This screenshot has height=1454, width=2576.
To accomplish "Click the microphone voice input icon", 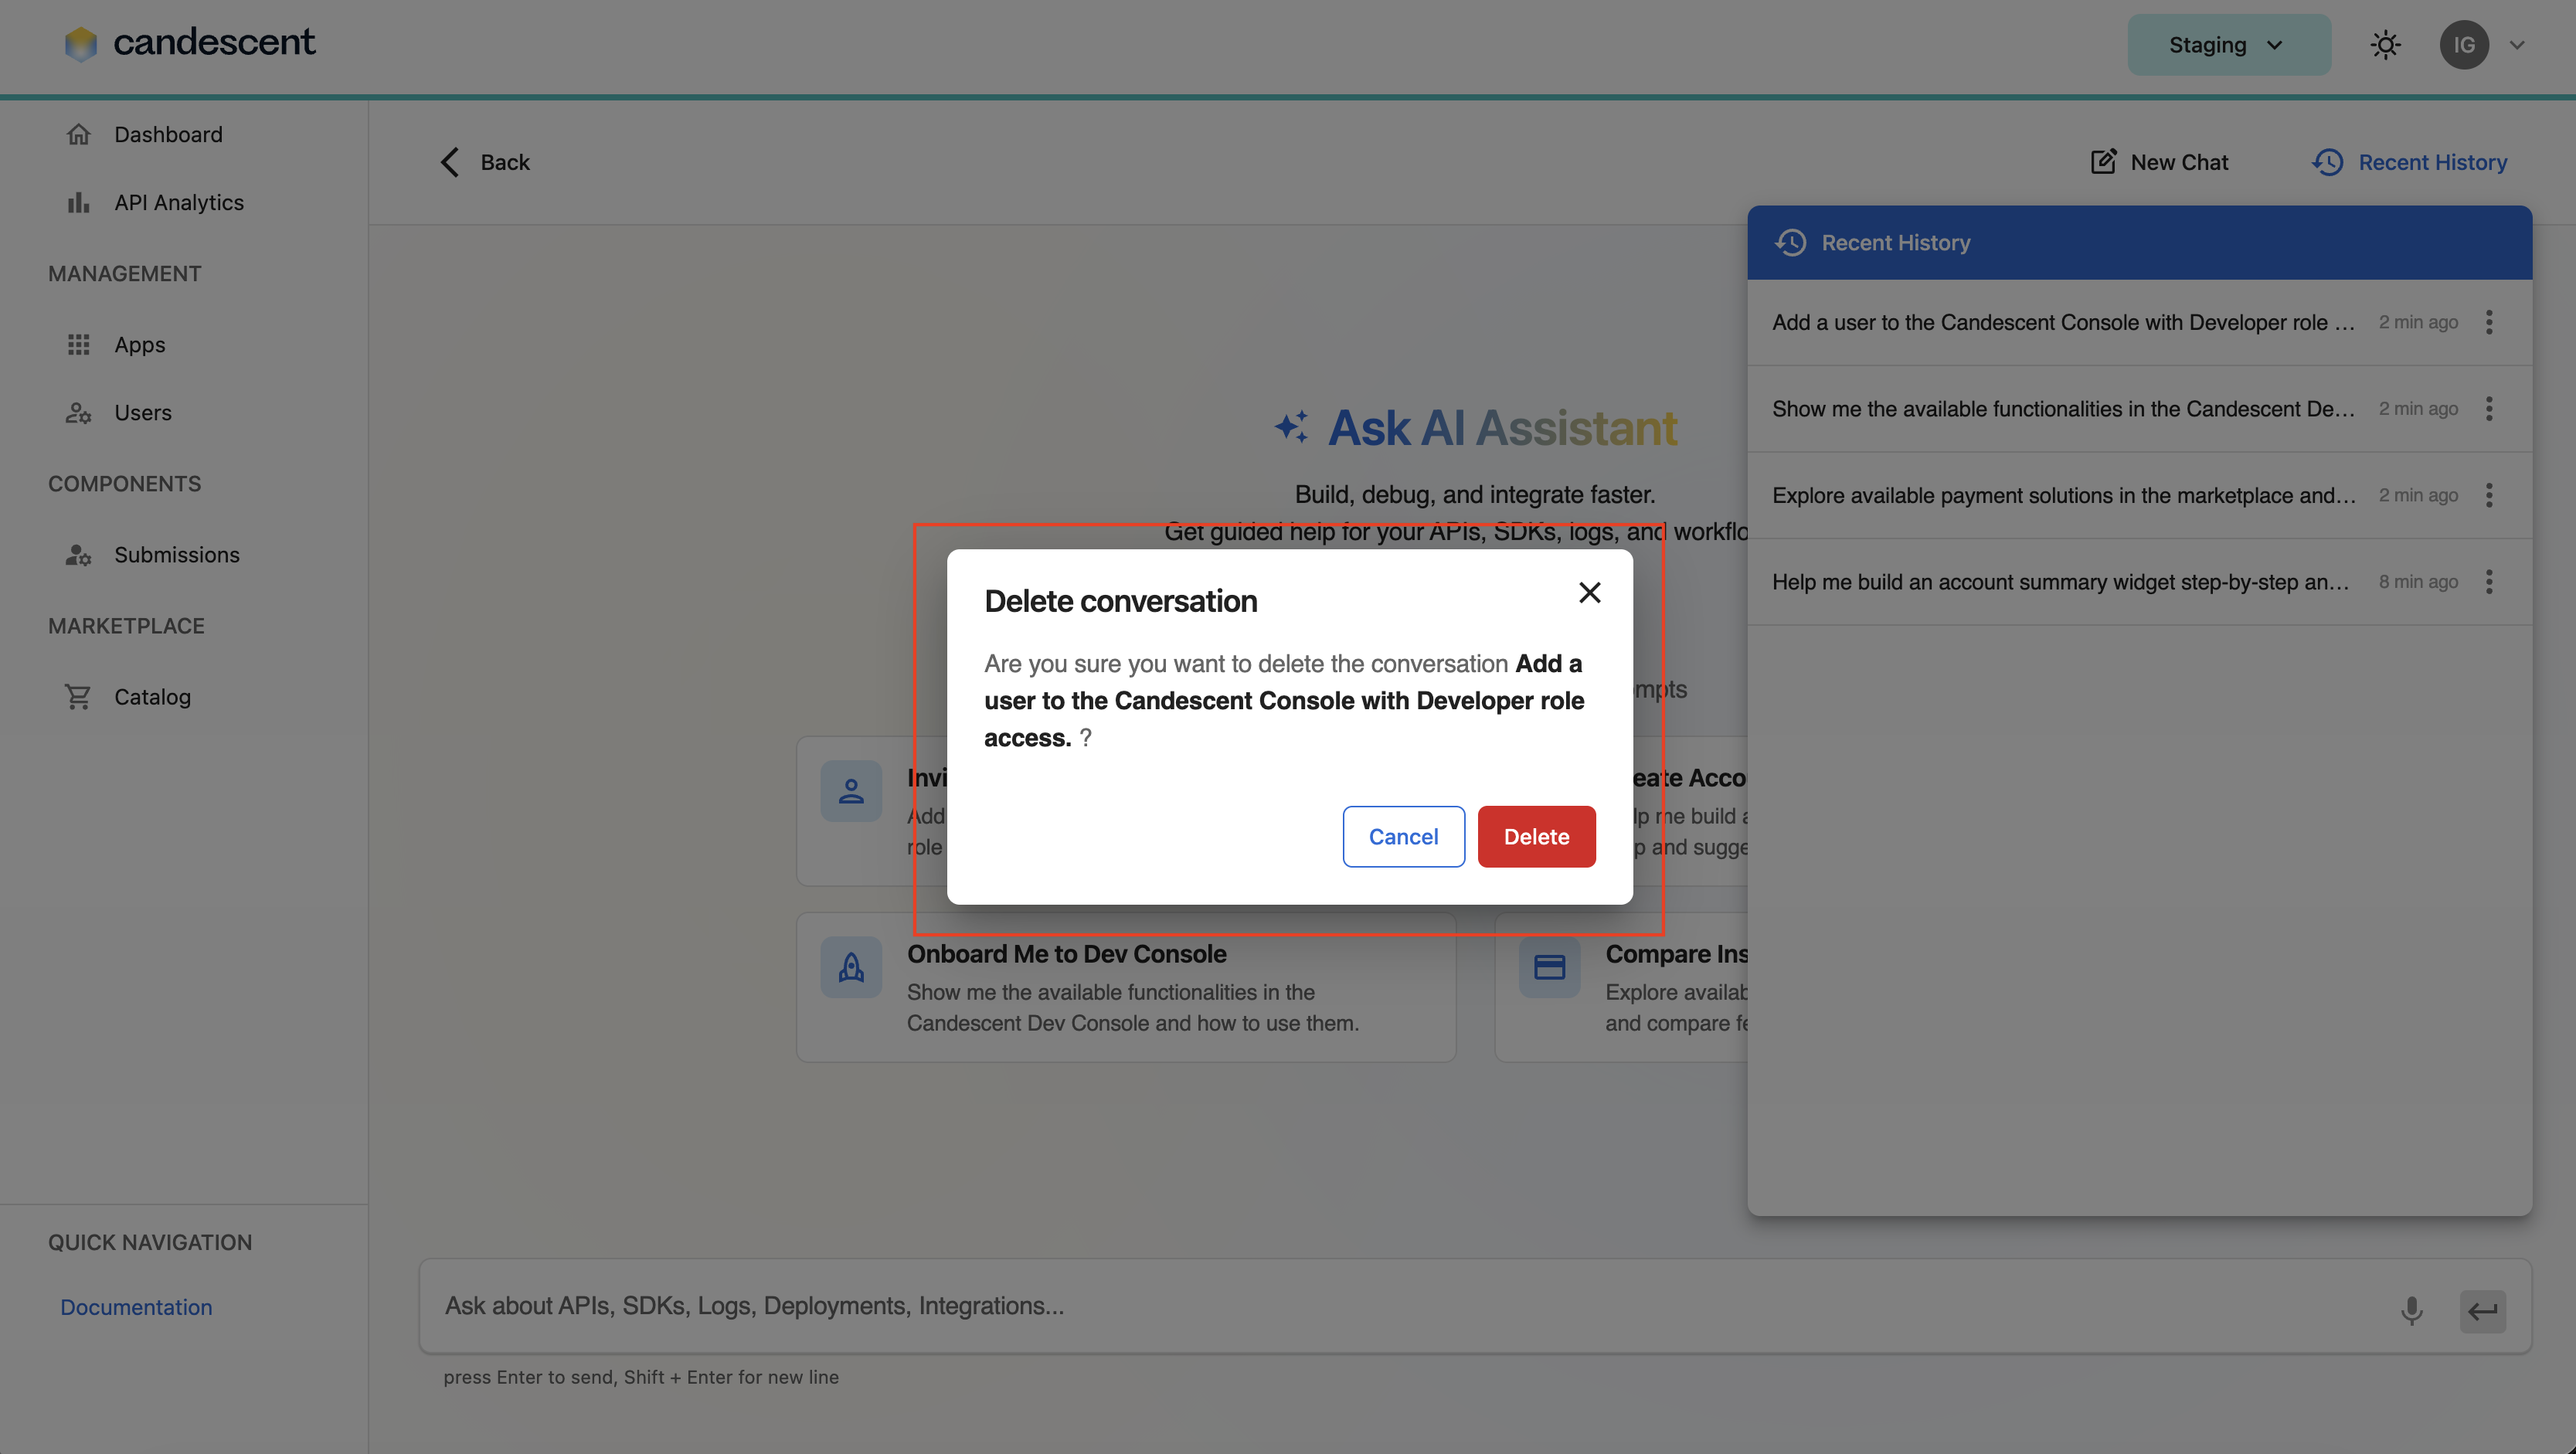I will tap(2412, 1310).
